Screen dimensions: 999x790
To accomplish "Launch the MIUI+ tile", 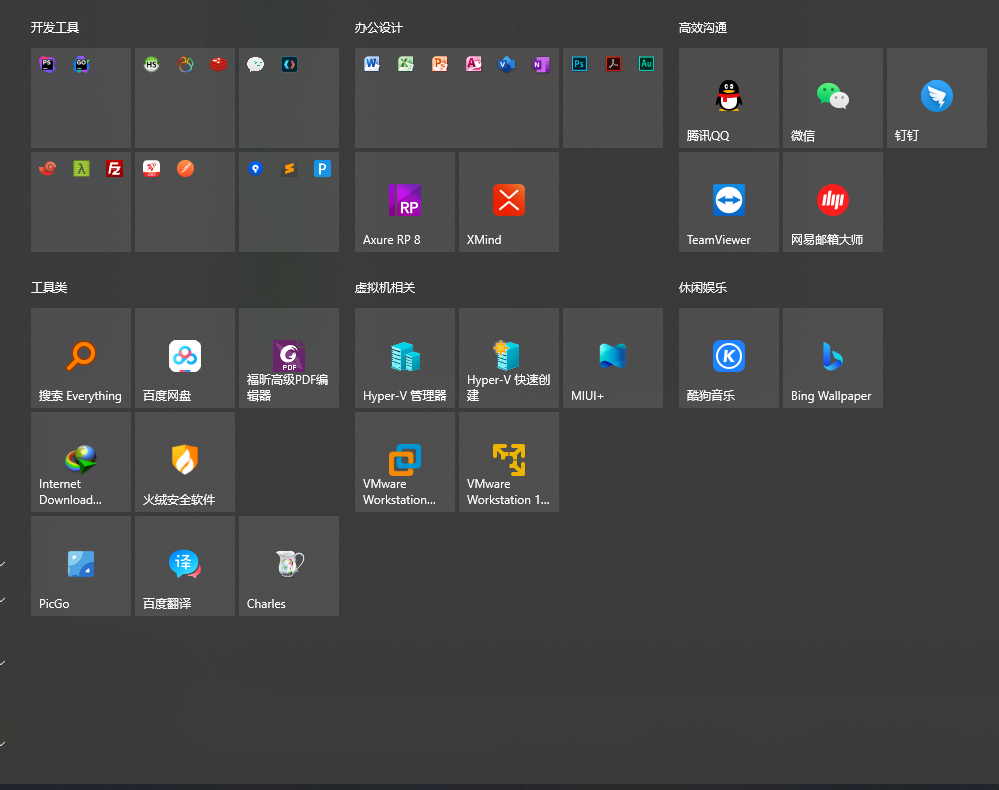I will (x=613, y=358).
